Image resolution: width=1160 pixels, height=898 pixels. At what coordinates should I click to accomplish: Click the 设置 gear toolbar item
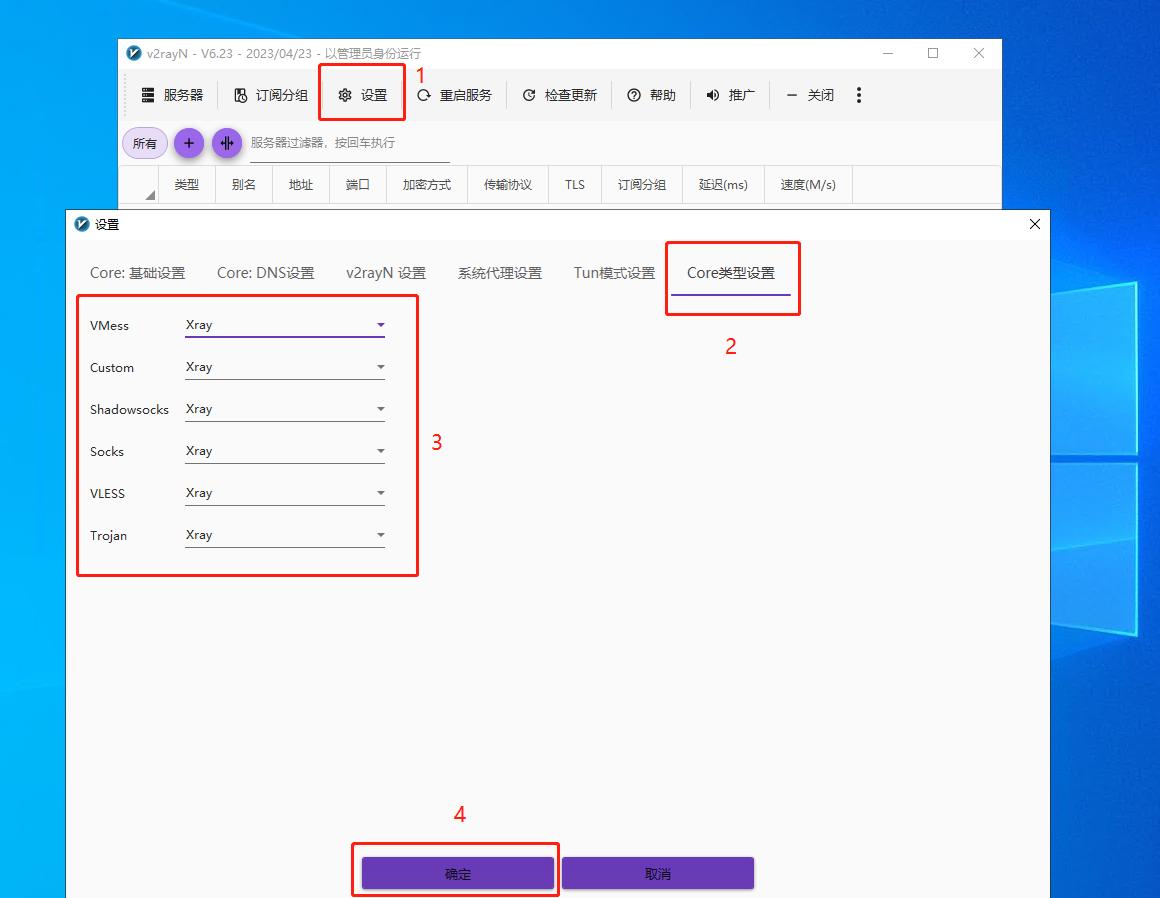coord(362,95)
